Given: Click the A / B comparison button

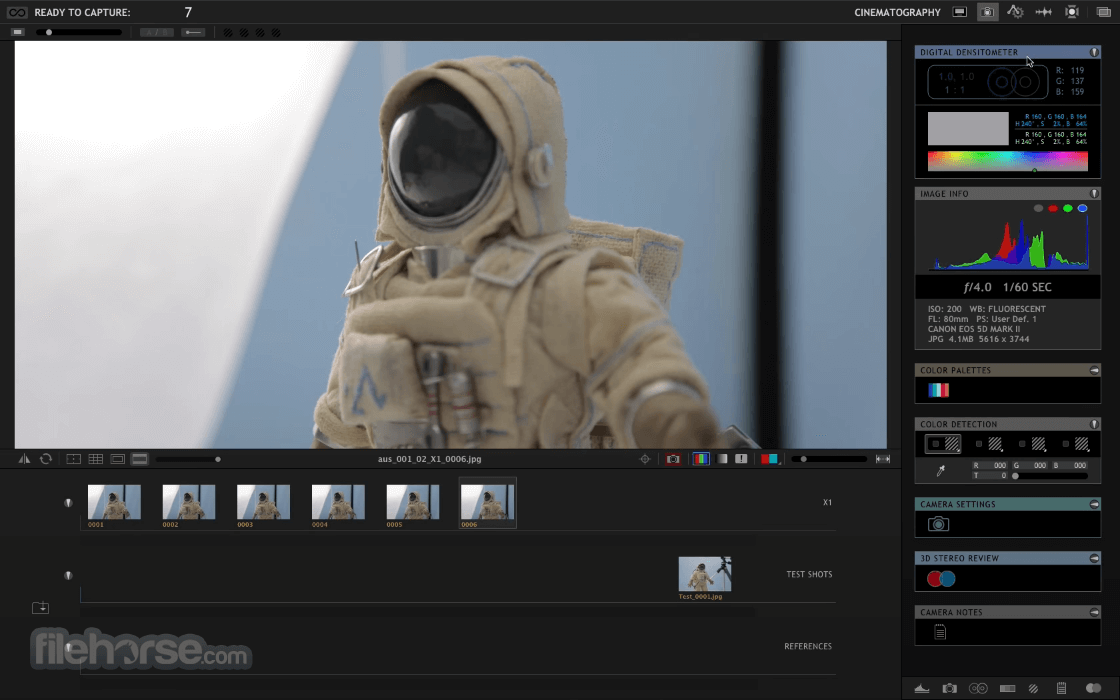Looking at the screenshot, I should [156, 32].
